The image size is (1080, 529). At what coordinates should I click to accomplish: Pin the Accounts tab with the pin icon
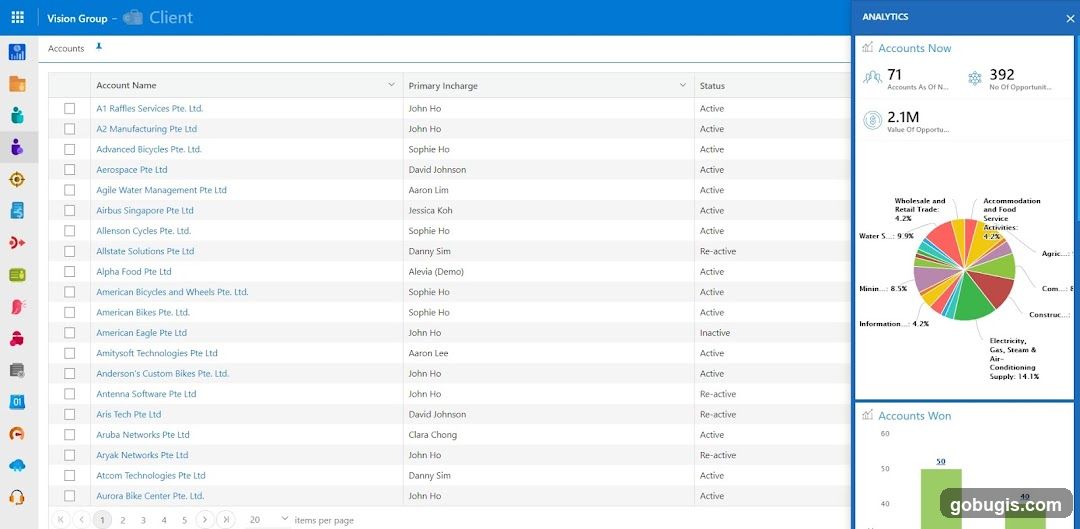click(98, 47)
